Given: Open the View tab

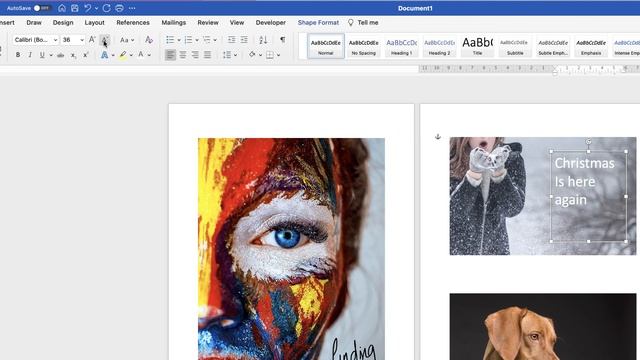Looking at the screenshot, I should [x=237, y=22].
